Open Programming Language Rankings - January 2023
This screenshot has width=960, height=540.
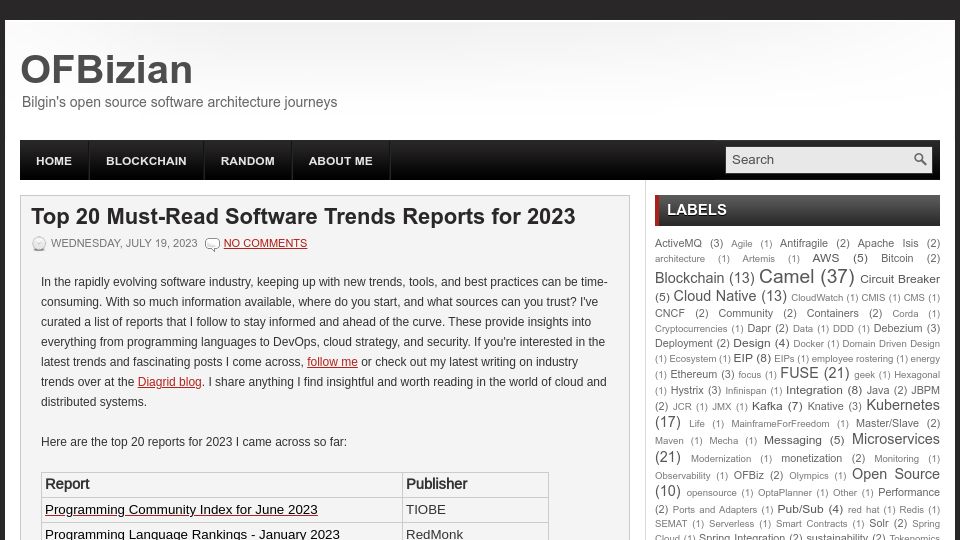click(x=192, y=534)
